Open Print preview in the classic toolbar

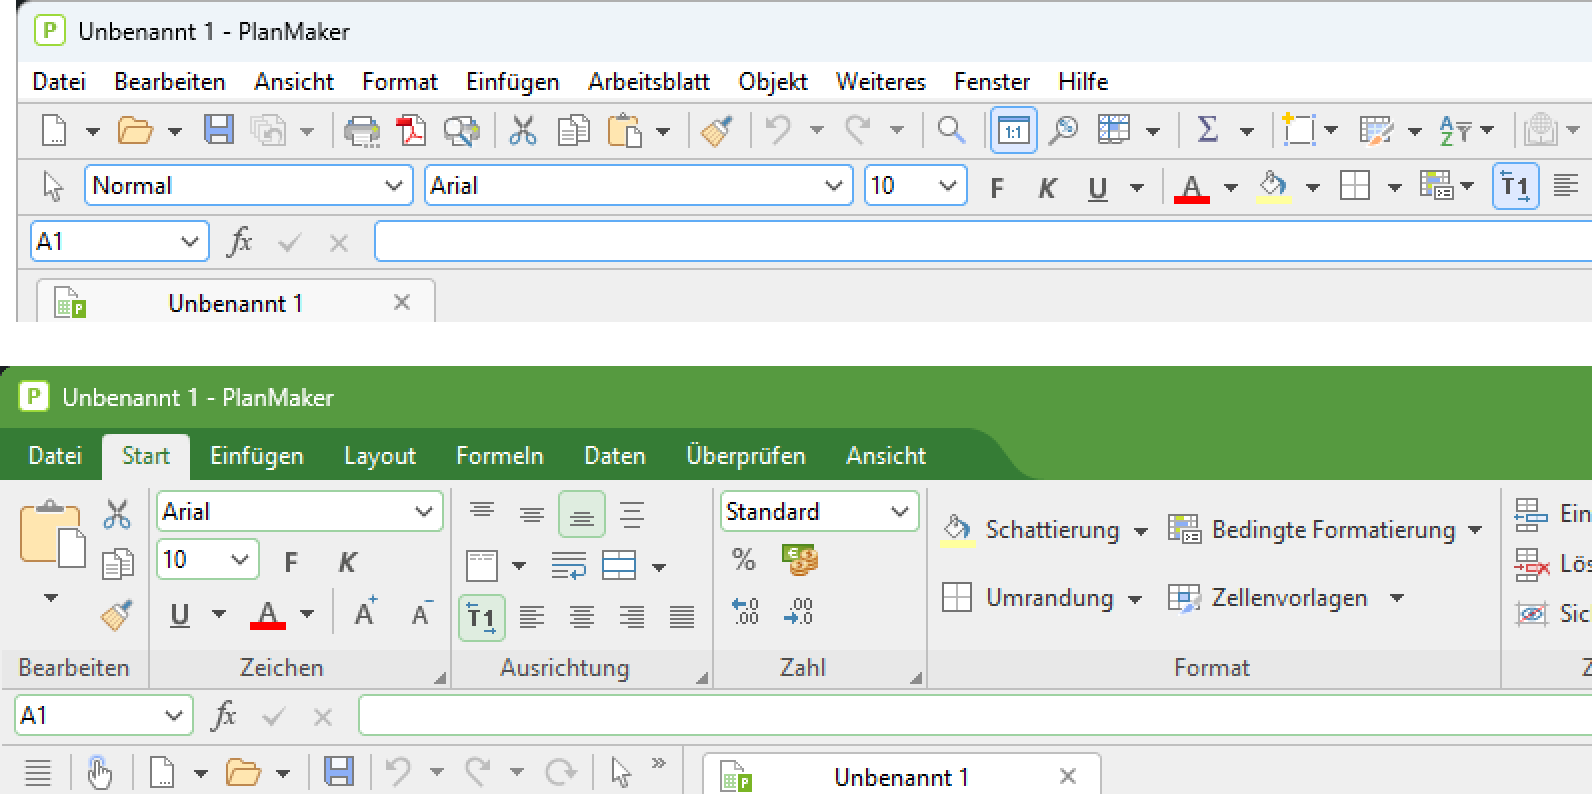coord(461,130)
